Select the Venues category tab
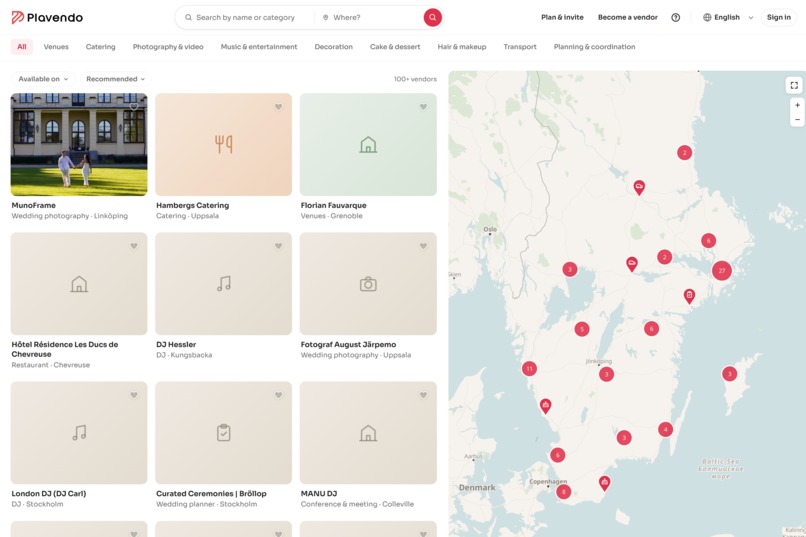Screen dimensions: 806x537 (56, 47)
